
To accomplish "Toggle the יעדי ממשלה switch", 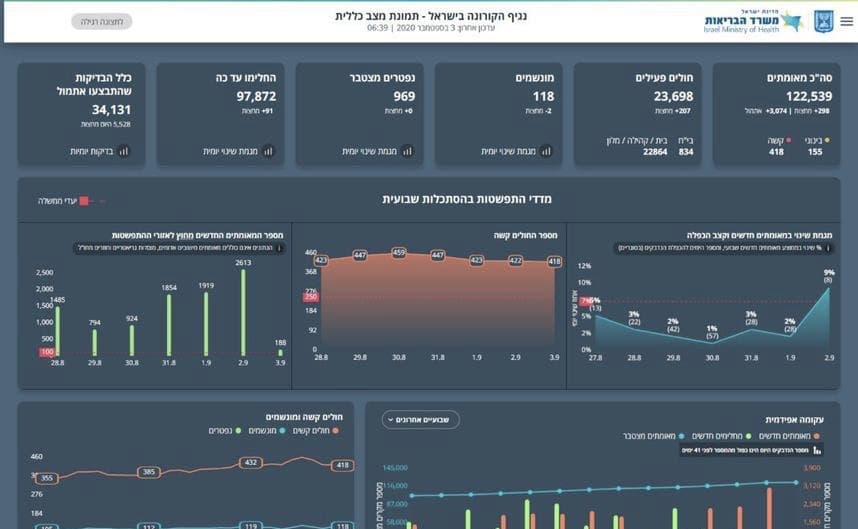I will click(94, 201).
